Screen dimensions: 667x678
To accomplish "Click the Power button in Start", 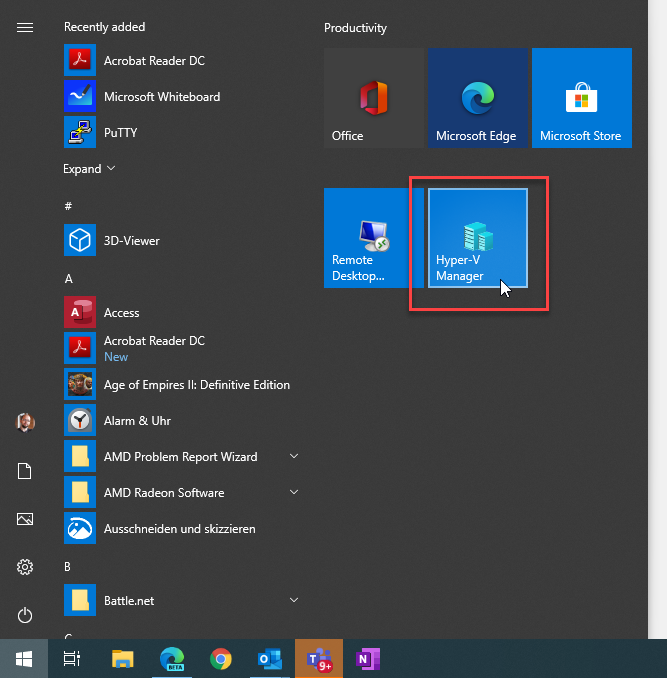I will click(25, 615).
